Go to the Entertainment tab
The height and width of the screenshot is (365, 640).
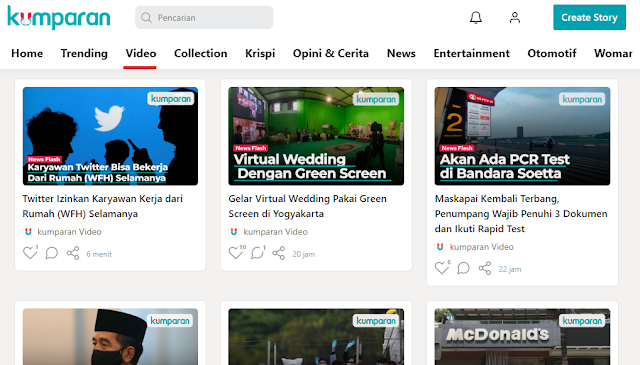pos(471,53)
